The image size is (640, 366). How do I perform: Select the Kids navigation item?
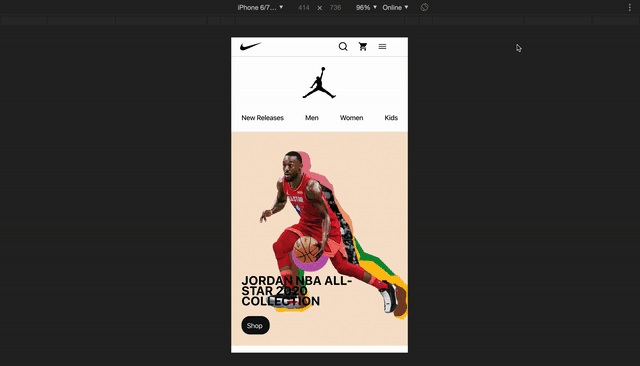click(391, 118)
